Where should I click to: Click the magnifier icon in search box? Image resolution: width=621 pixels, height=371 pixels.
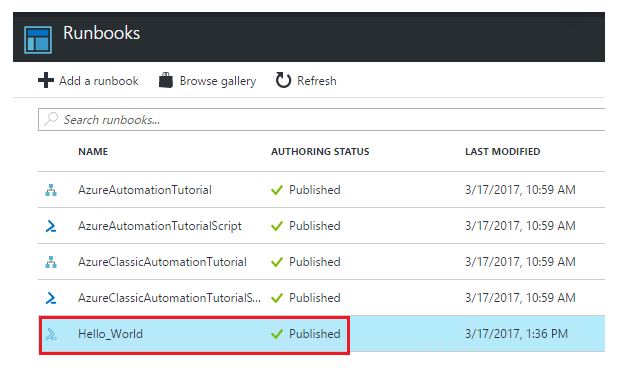[x=51, y=119]
